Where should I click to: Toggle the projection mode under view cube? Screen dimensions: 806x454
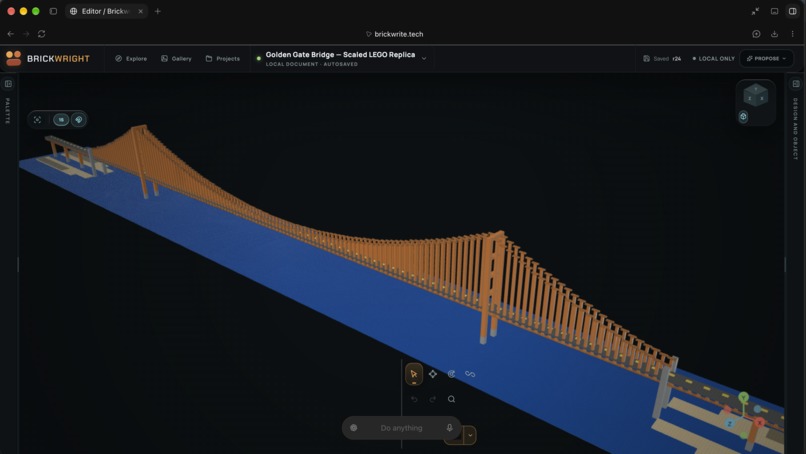pyautogui.click(x=743, y=117)
